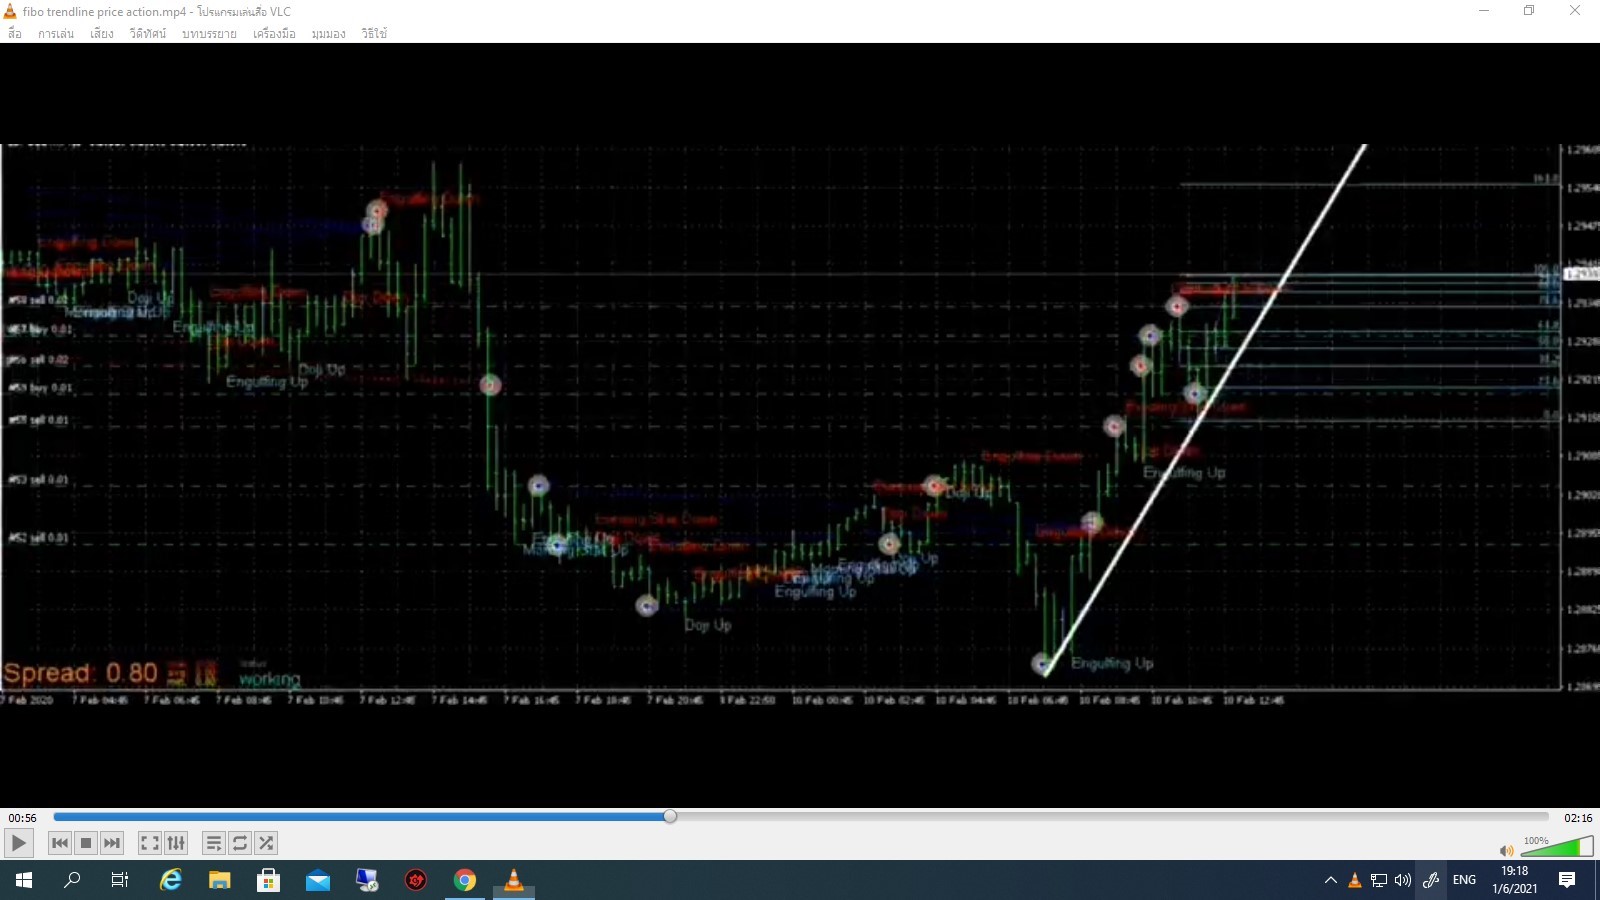Click the VLC cone tray icon

[1355, 880]
